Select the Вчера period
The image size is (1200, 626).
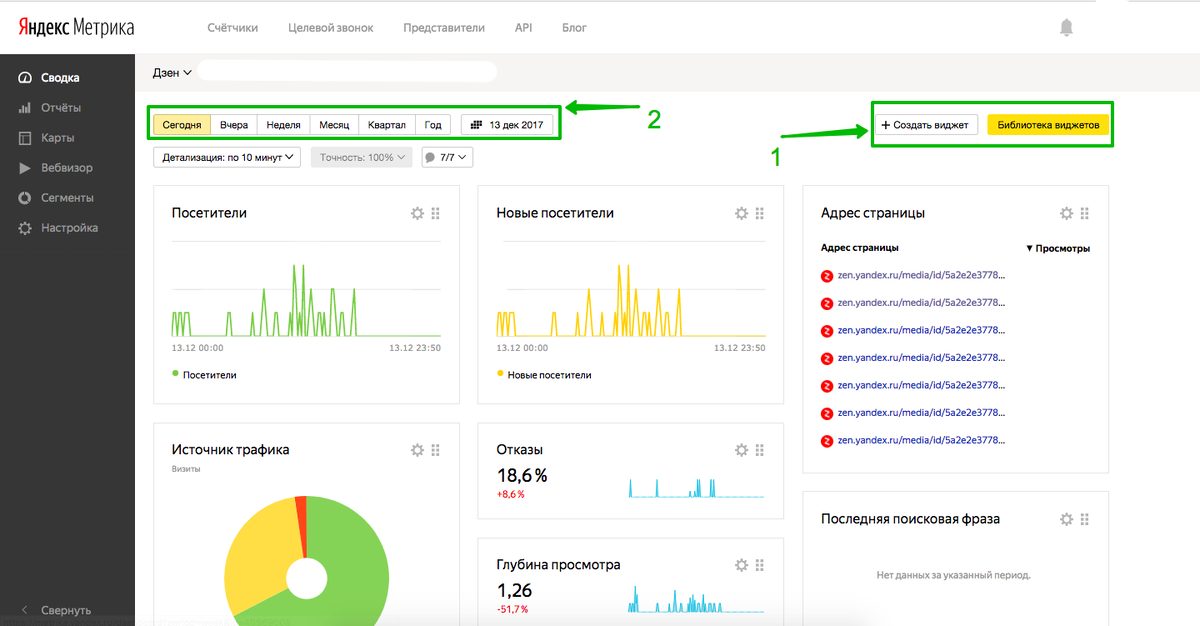click(x=234, y=125)
